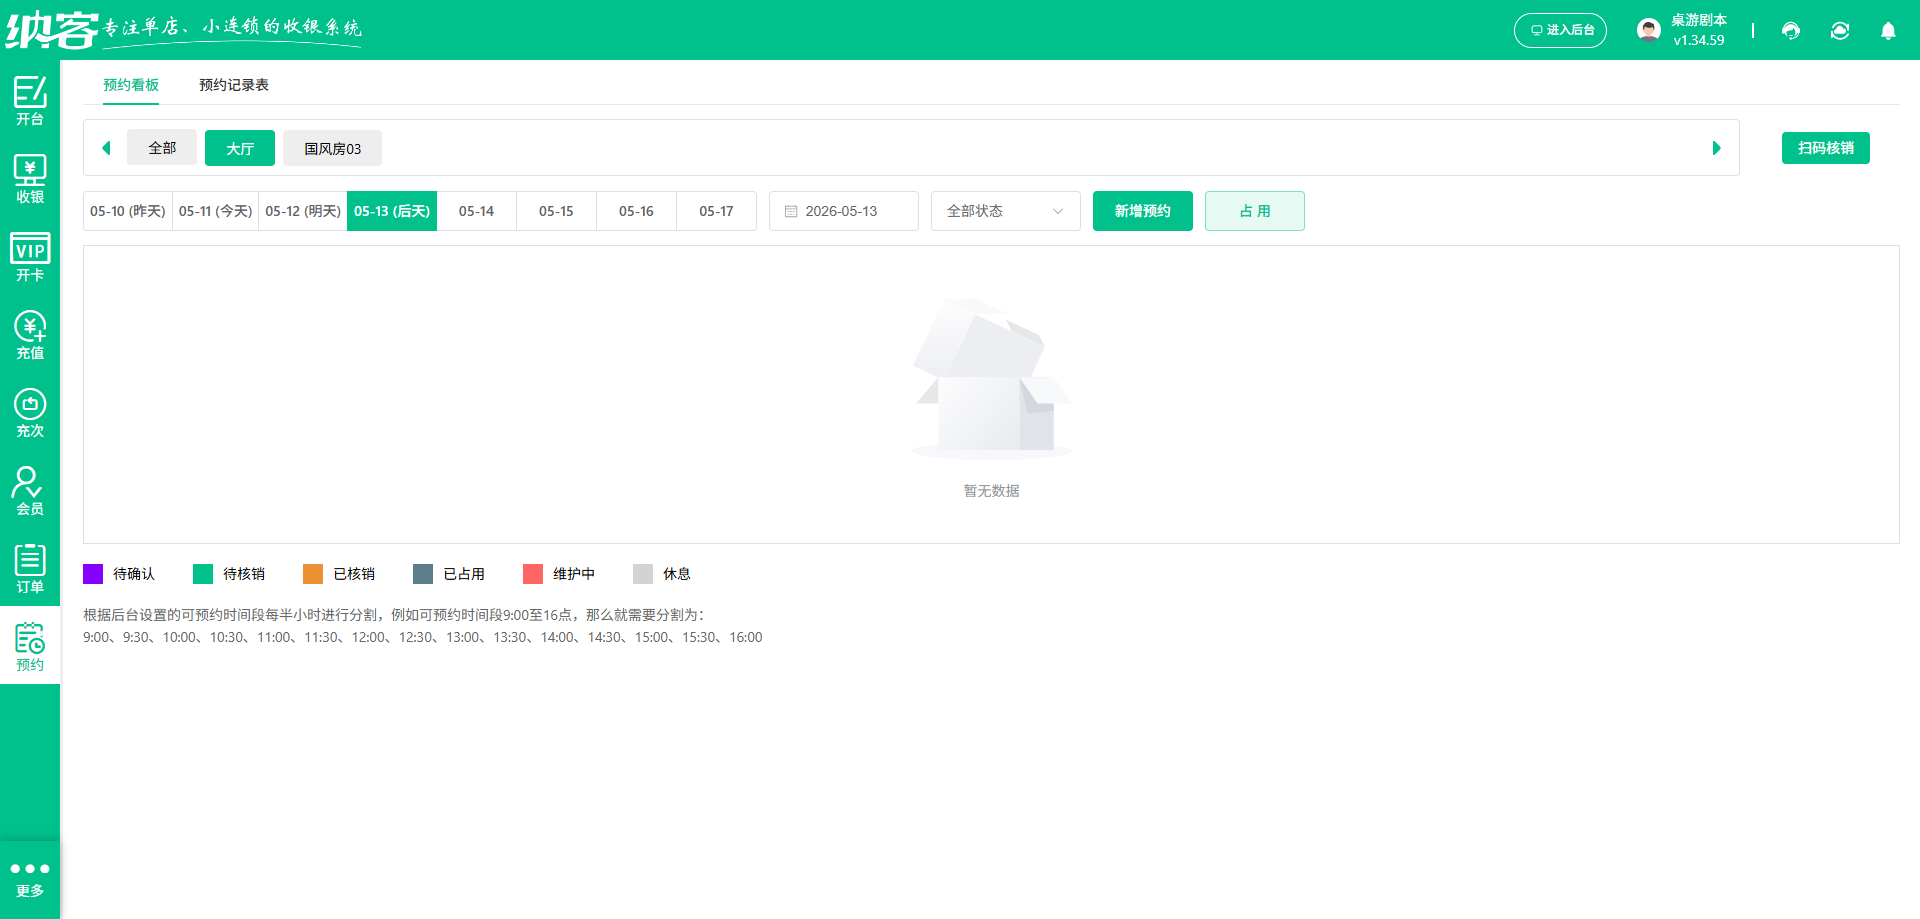Click the v1.34.59 version text
Screen dimensions: 1920x919
tap(1699, 41)
